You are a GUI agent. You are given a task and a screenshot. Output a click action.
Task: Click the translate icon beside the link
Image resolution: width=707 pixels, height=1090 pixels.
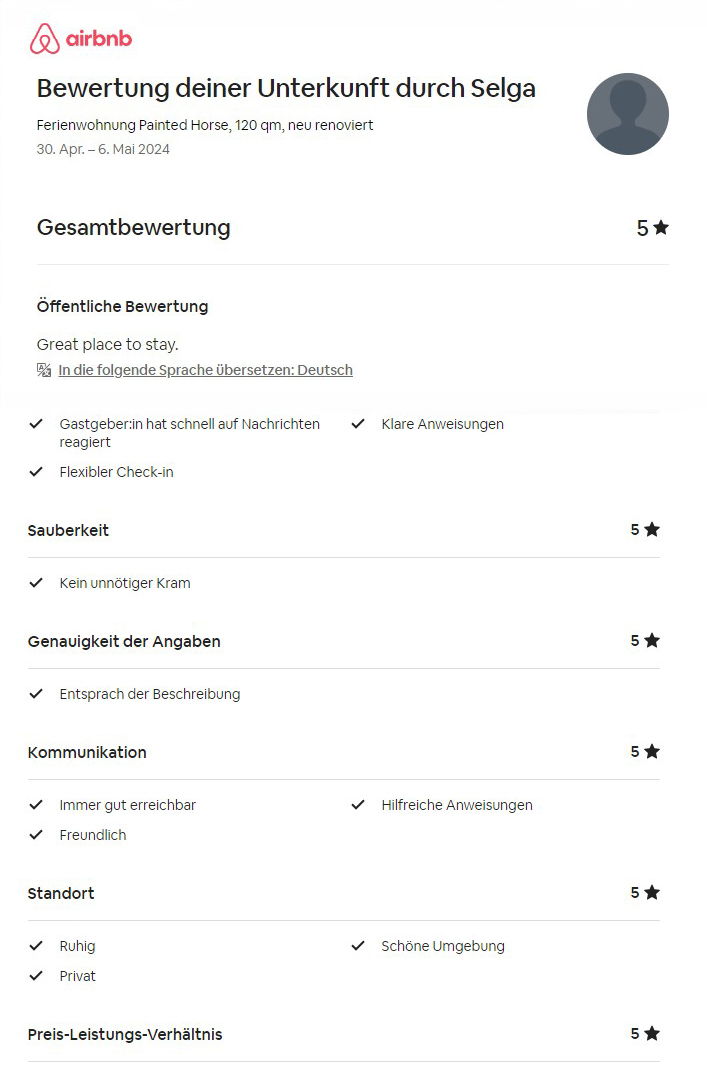pyautogui.click(x=44, y=370)
